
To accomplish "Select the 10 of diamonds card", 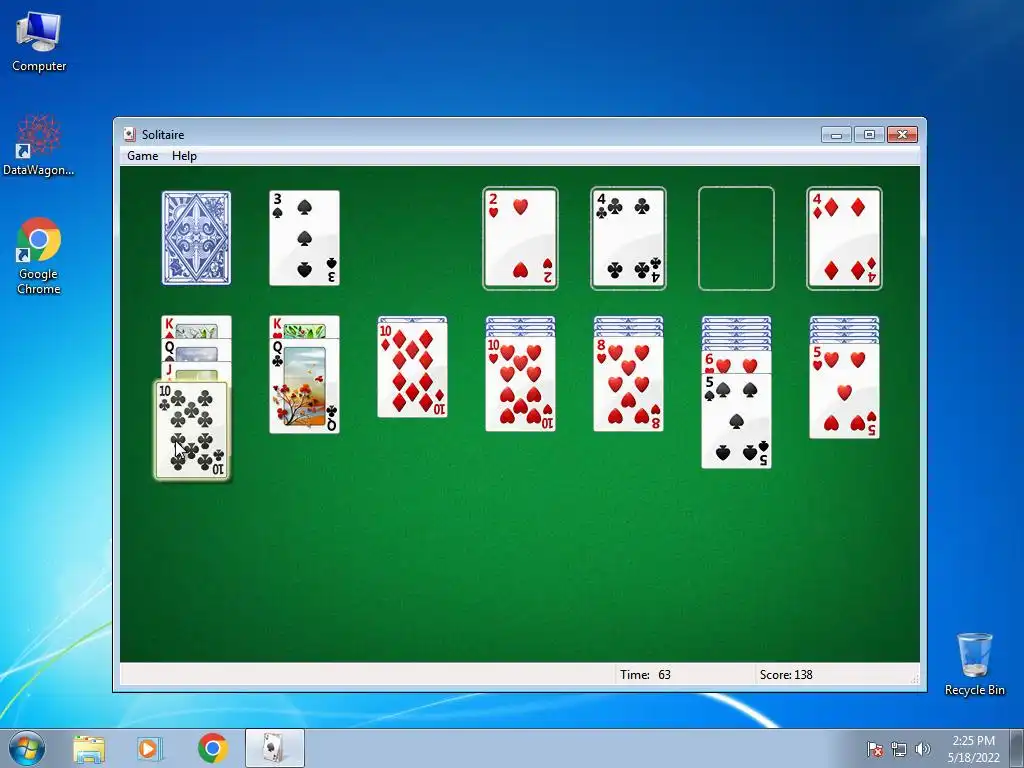I will (413, 370).
